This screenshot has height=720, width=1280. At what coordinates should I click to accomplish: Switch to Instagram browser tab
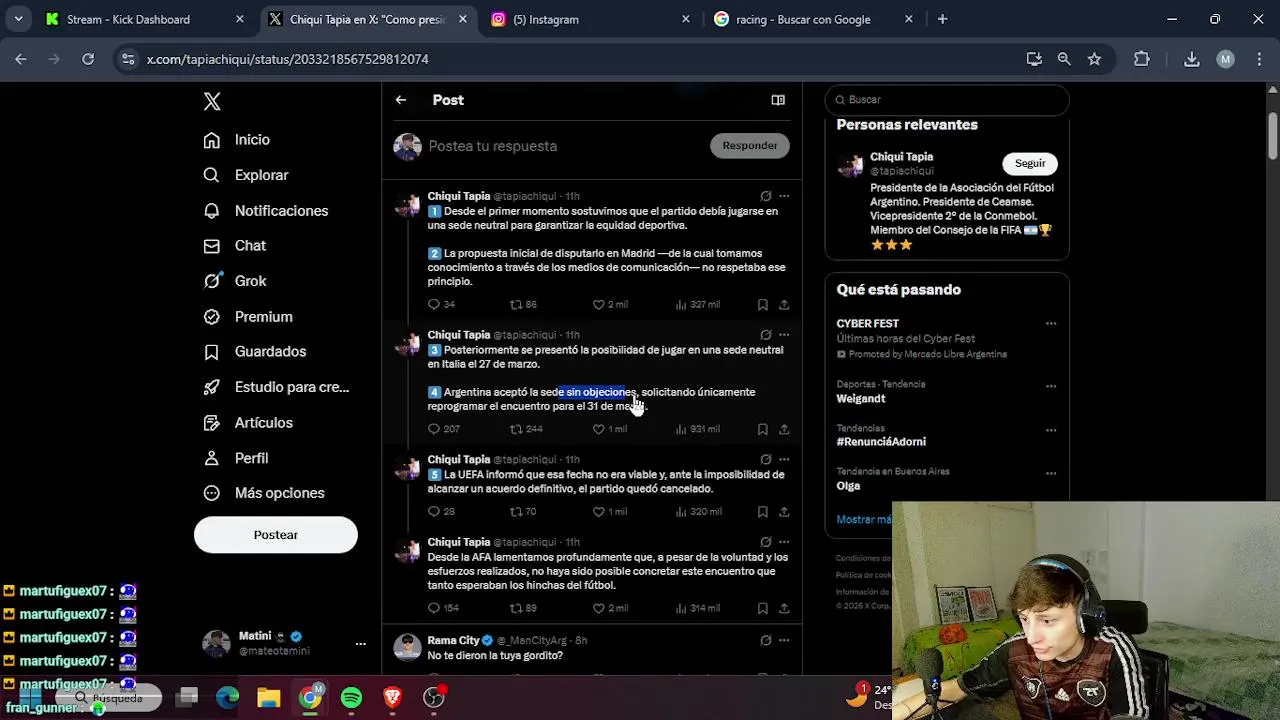590,19
